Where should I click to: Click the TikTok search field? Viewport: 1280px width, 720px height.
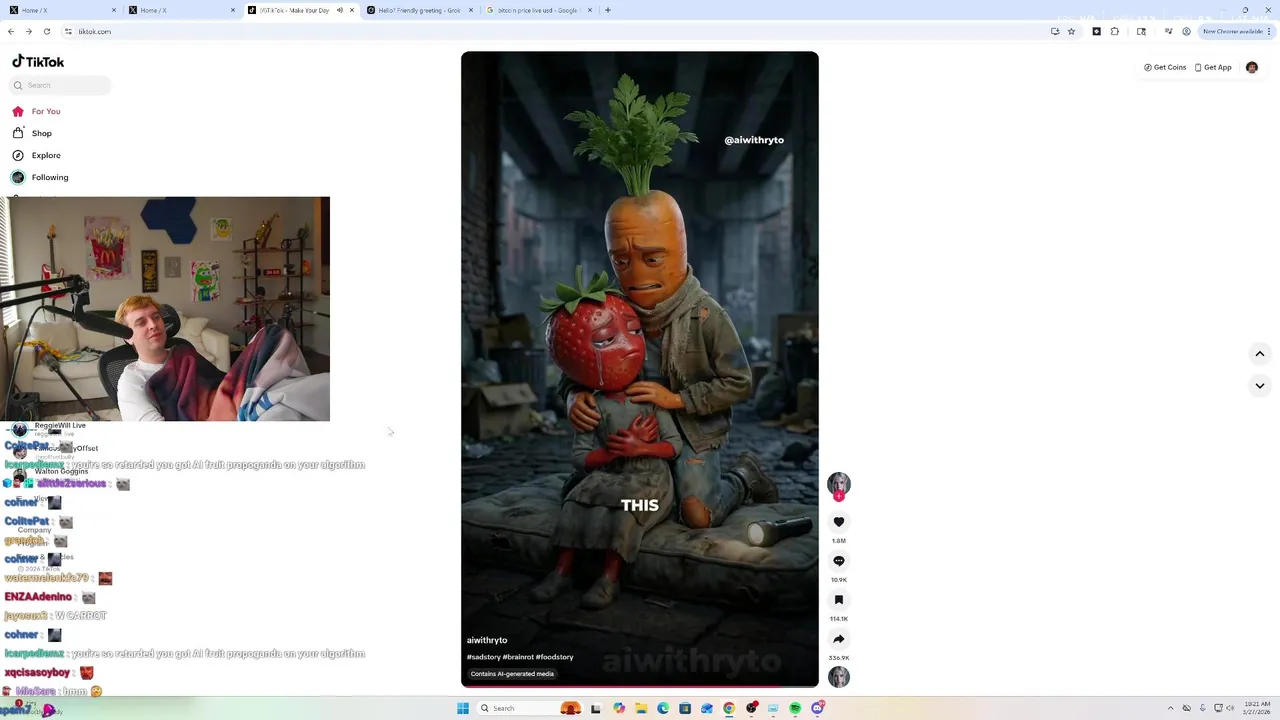coord(60,85)
